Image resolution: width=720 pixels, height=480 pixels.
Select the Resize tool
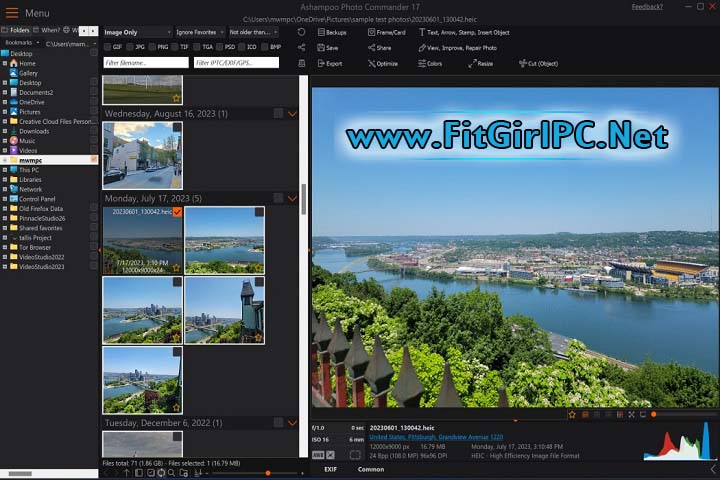472,63
